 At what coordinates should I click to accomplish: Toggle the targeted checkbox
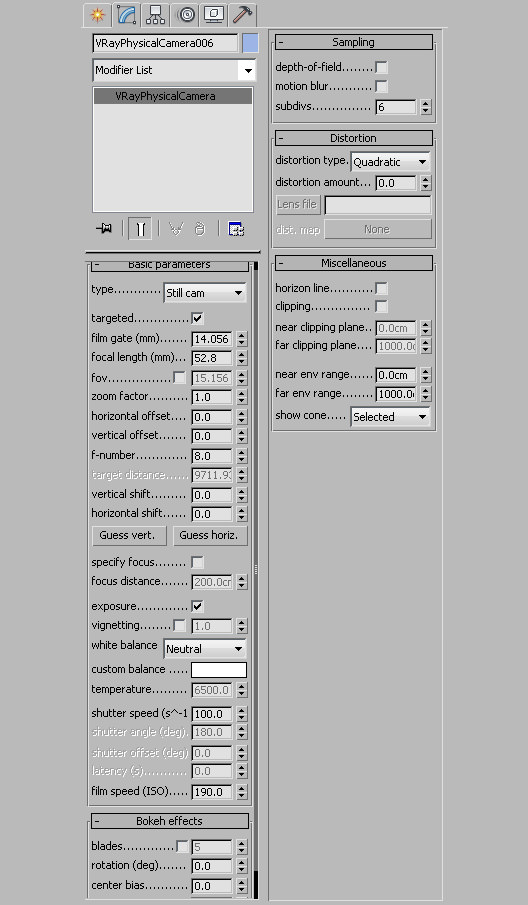pyautogui.click(x=197, y=319)
